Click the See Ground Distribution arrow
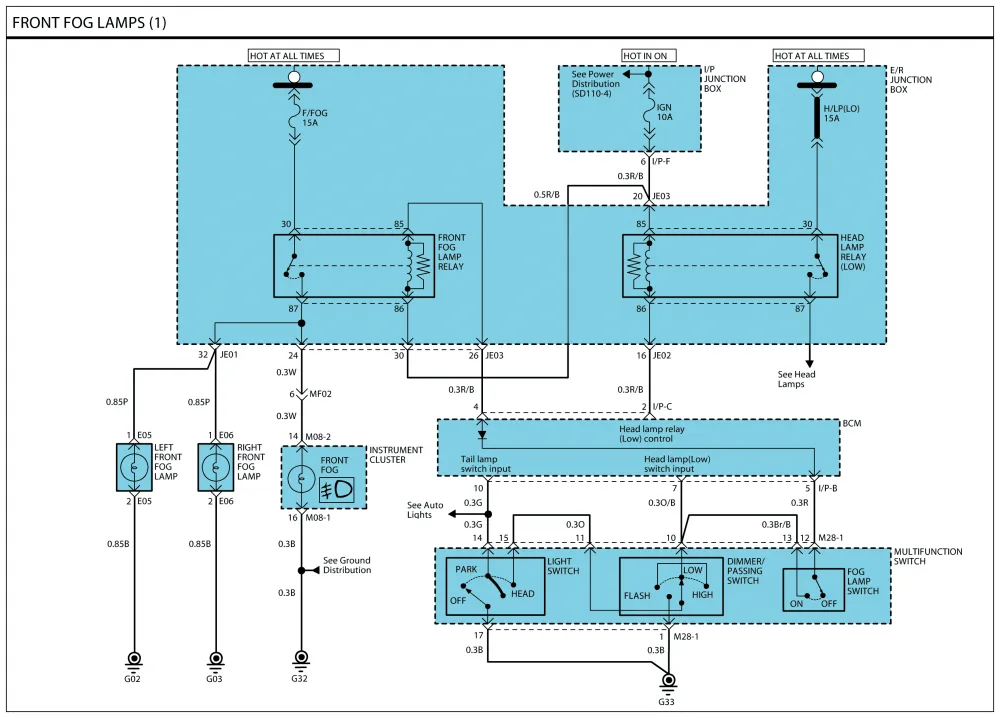The height and width of the screenshot is (718, 1000). [314, 570]
